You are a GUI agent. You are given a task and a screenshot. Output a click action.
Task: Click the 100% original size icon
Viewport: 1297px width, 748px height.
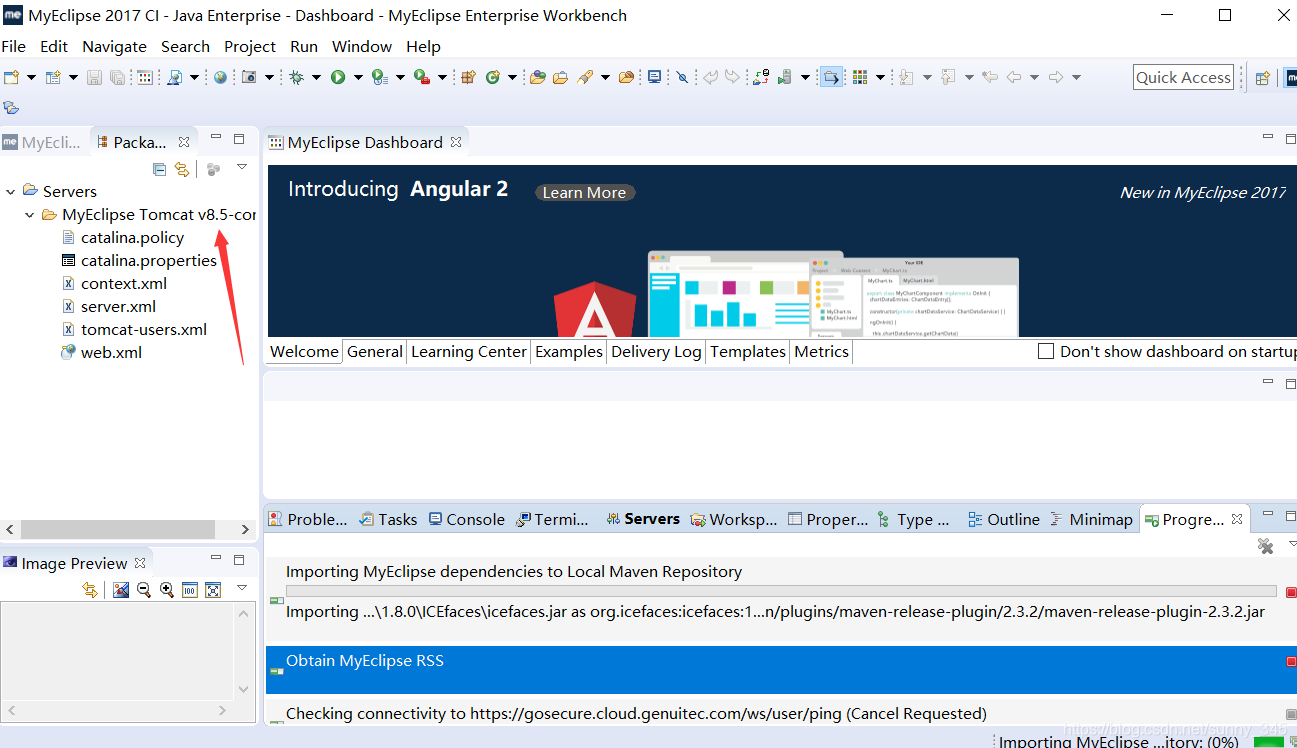[x=189, y=590]
